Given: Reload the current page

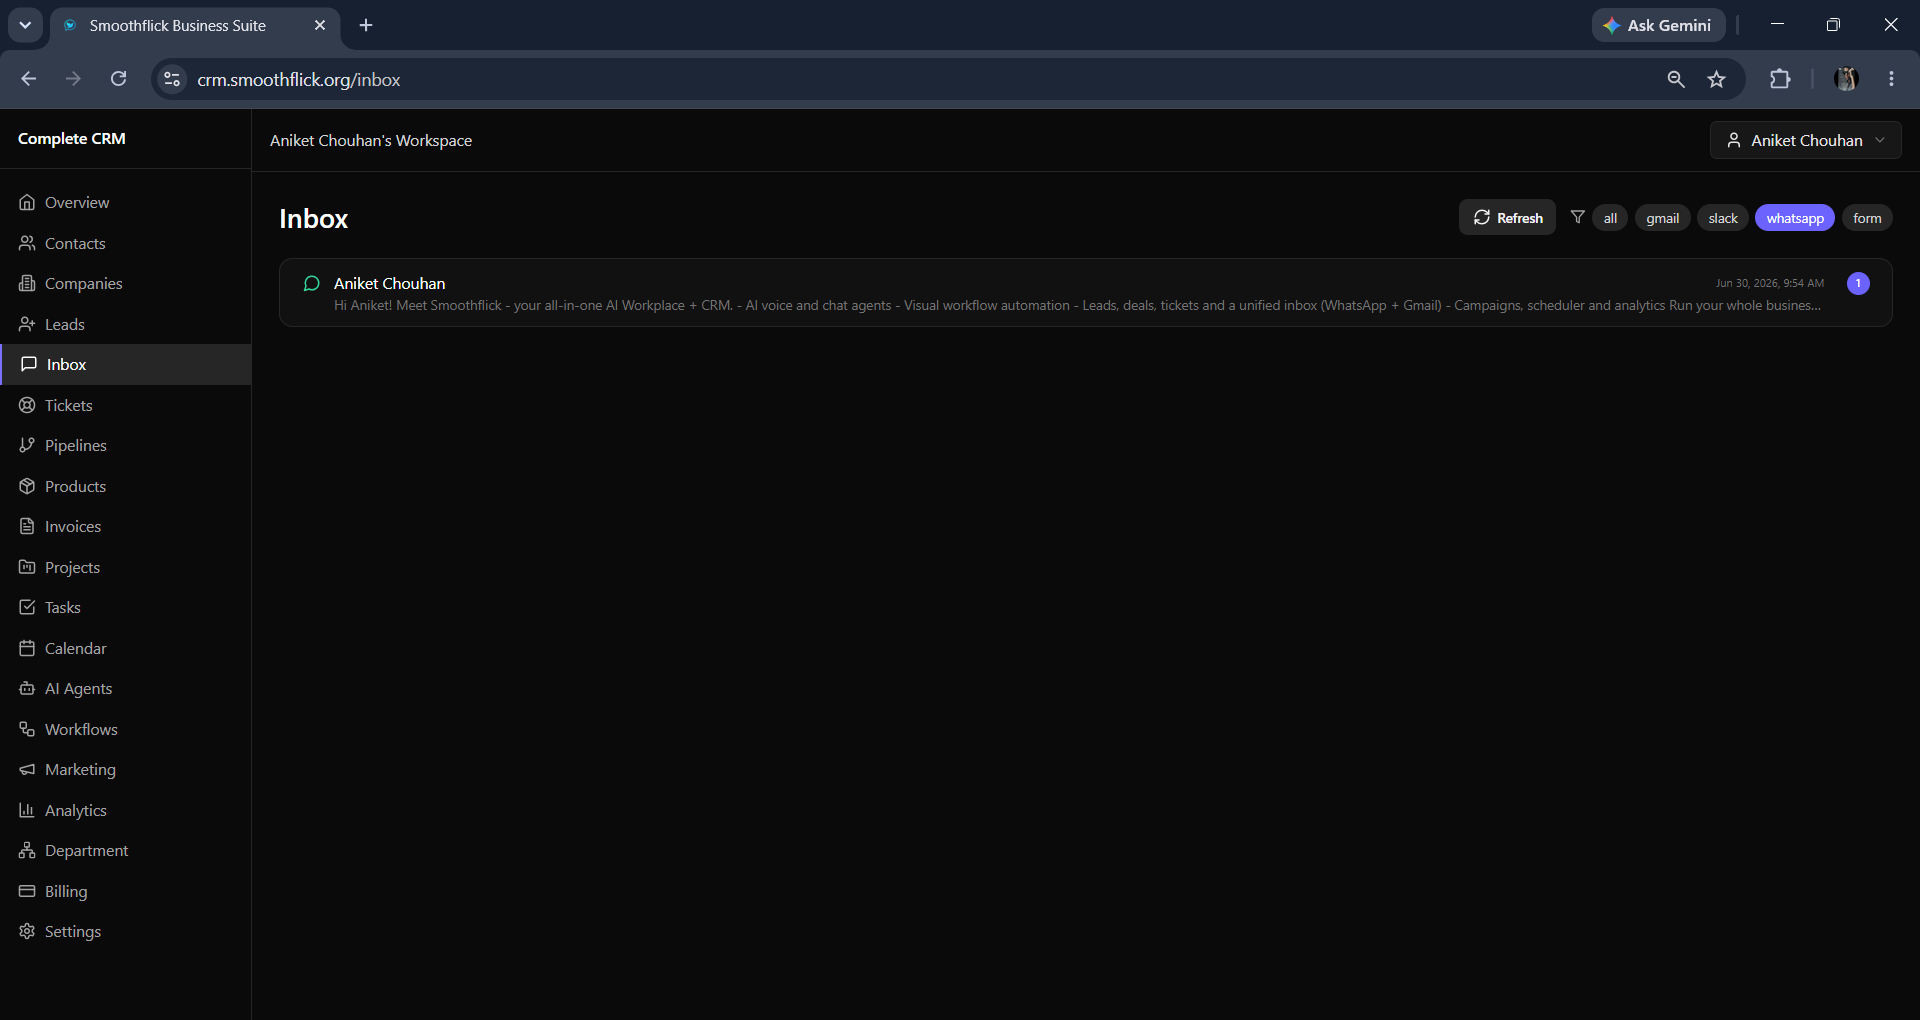Looking at the screenshot, I should click(x=118, y=79).
